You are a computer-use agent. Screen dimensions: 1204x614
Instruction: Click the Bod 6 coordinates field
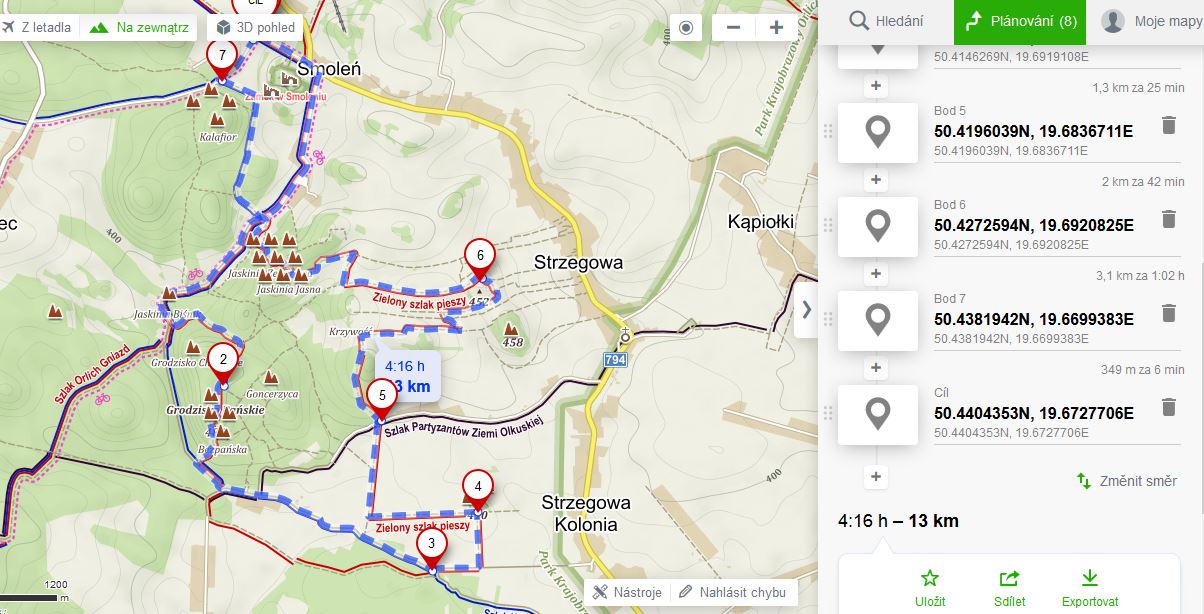(1033, 225)
